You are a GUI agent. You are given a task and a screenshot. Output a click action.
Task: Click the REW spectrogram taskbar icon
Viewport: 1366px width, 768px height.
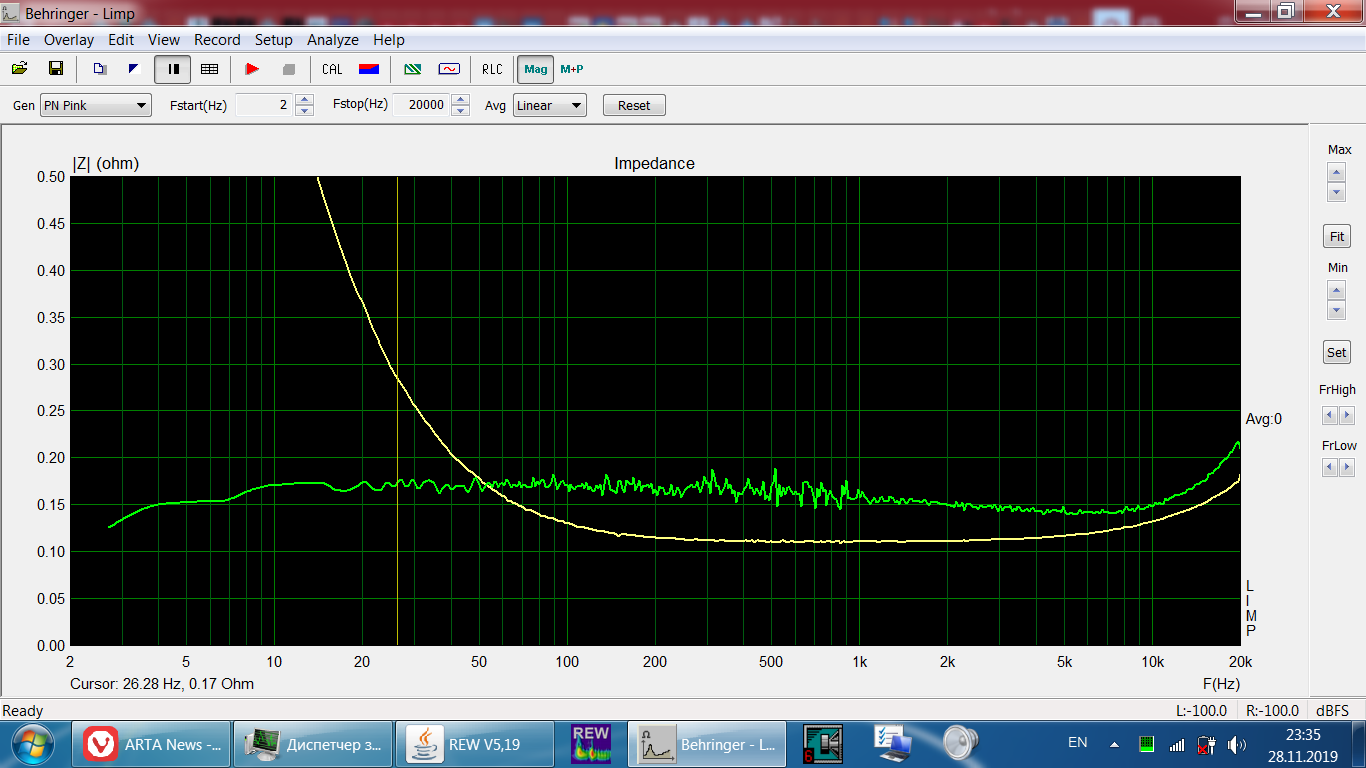(591, 744)
